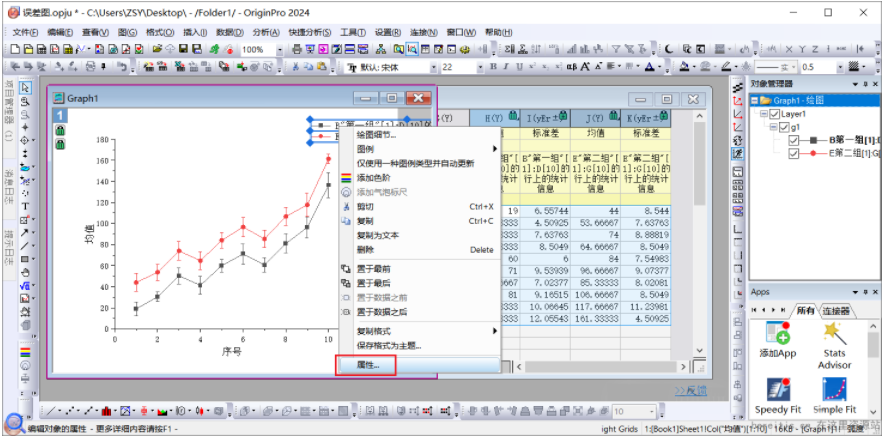Click the Add data filter funnel icon
Image resolution: width=884 pixels, height=437 pixels.
point(617,49)
